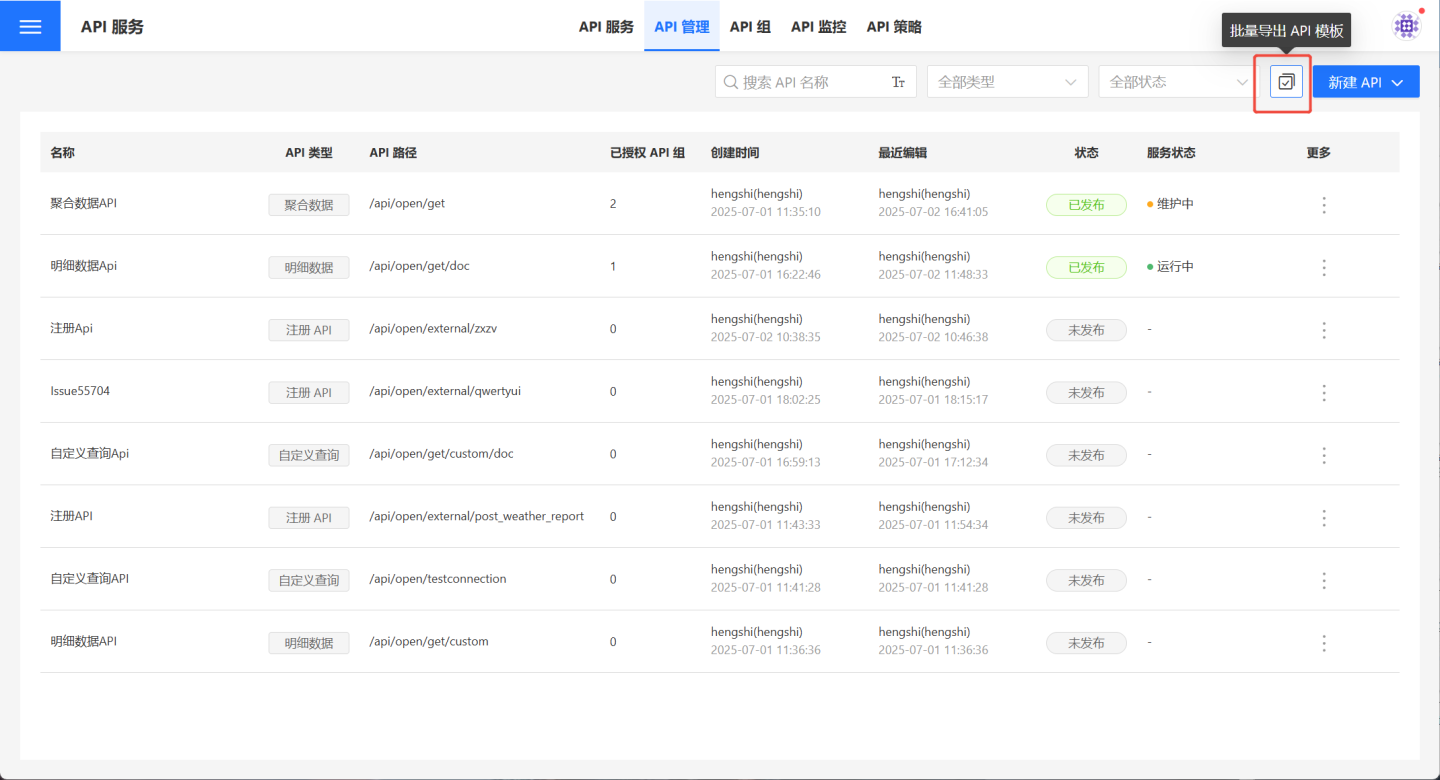Open the hamburger menu in top-left

point(30,26)
